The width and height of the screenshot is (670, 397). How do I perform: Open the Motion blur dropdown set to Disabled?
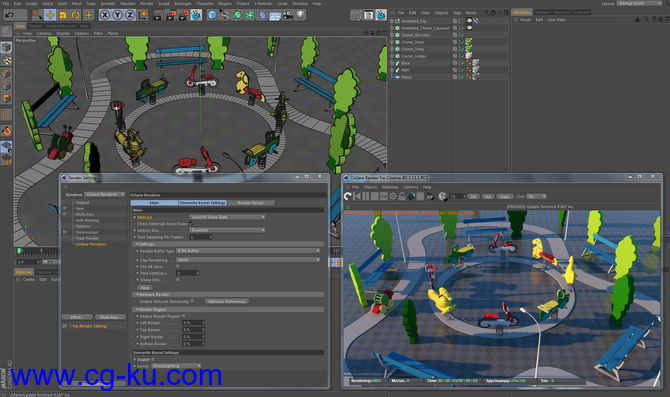coord(228,230)
